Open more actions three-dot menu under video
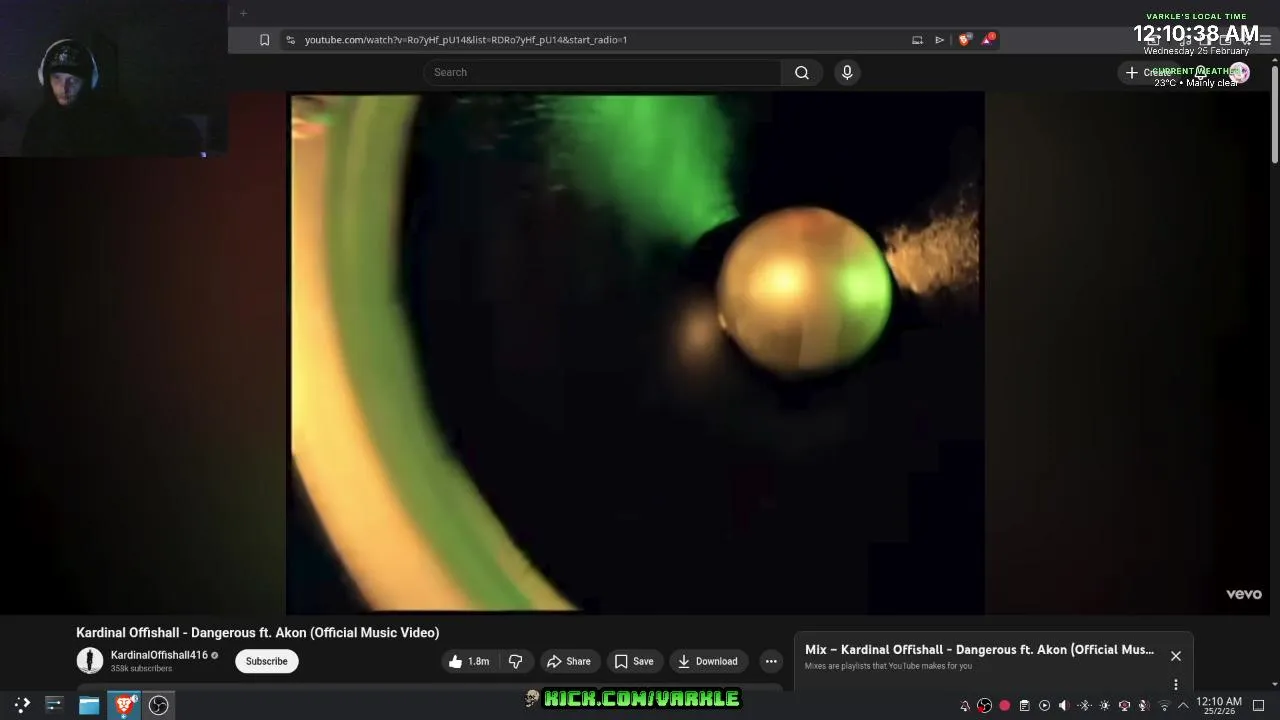Image resolution: width=1280 pixels, height=720 pixels. point(771,661)
